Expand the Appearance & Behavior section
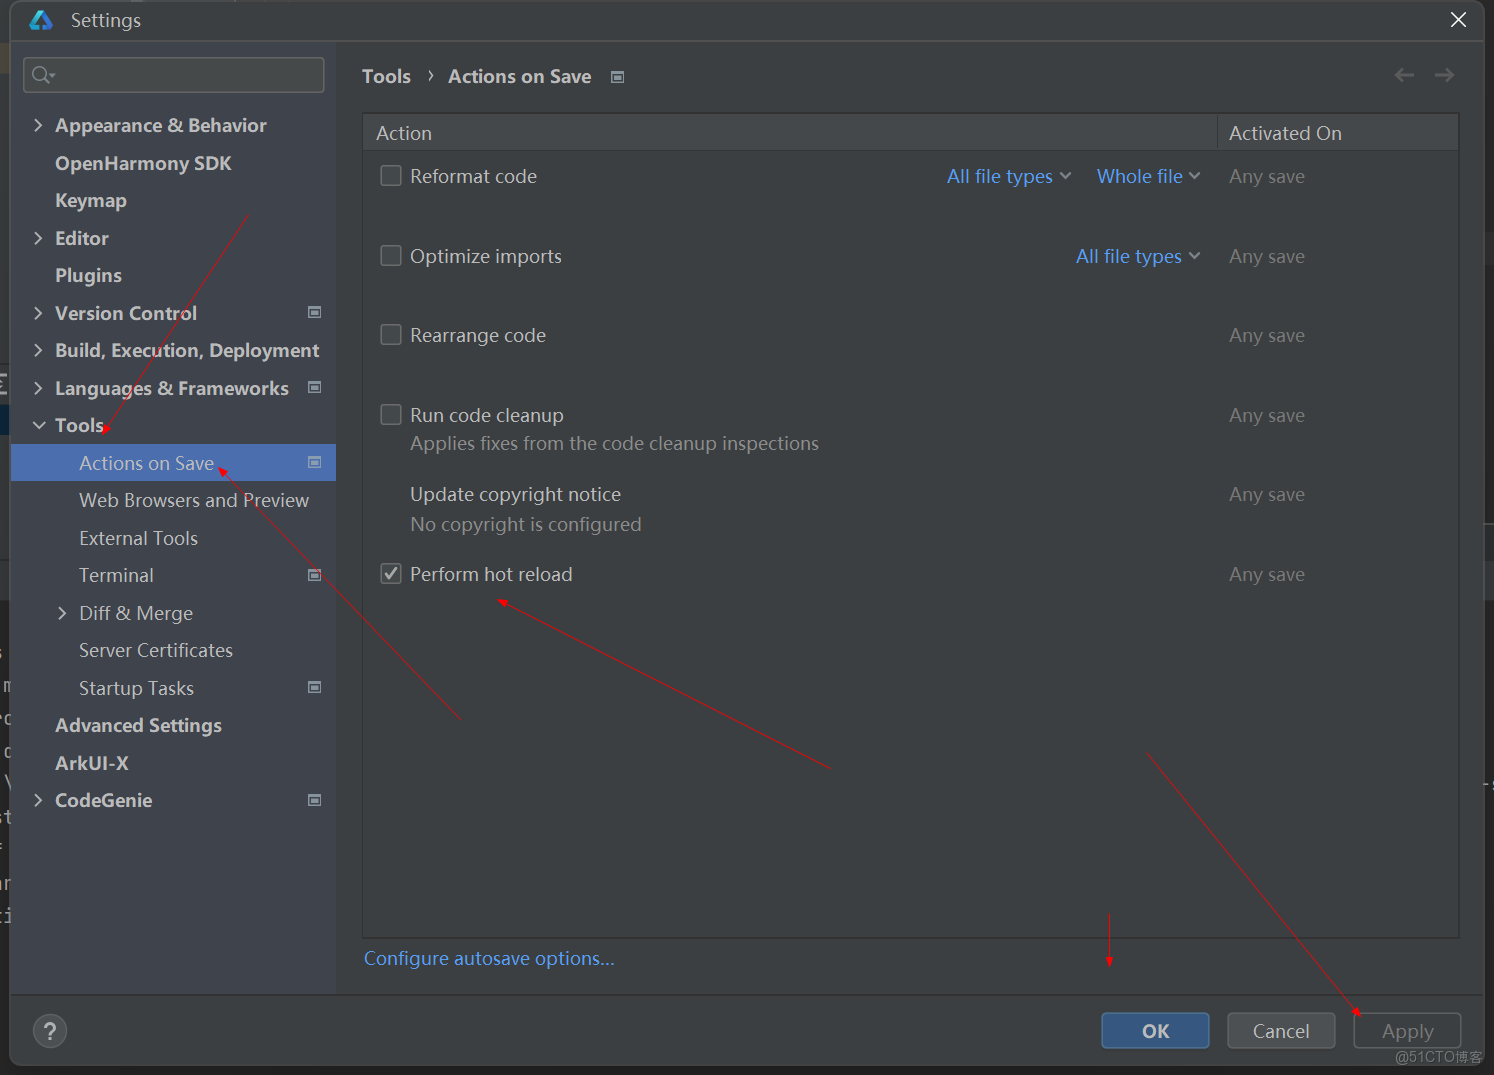 [x=38, y=126]
